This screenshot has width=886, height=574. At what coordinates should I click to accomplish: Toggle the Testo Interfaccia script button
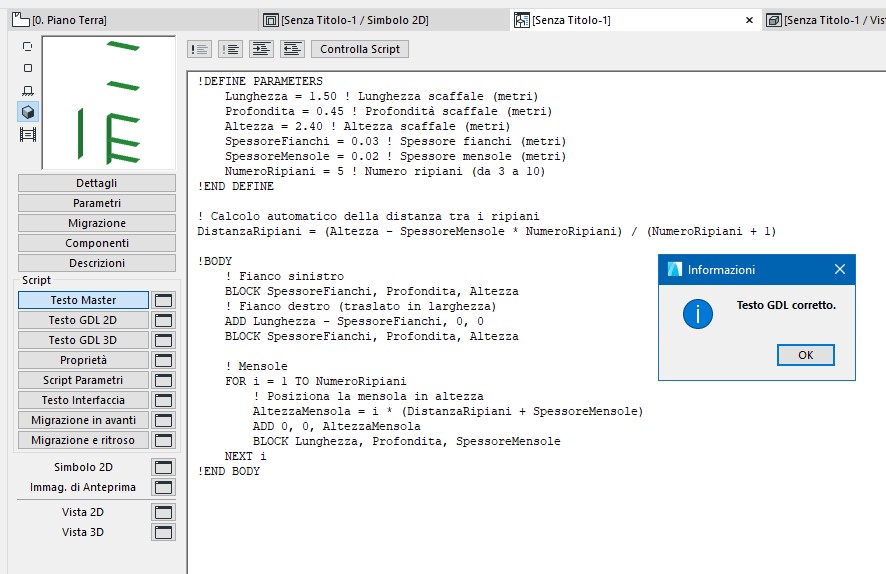coord(83,400)
